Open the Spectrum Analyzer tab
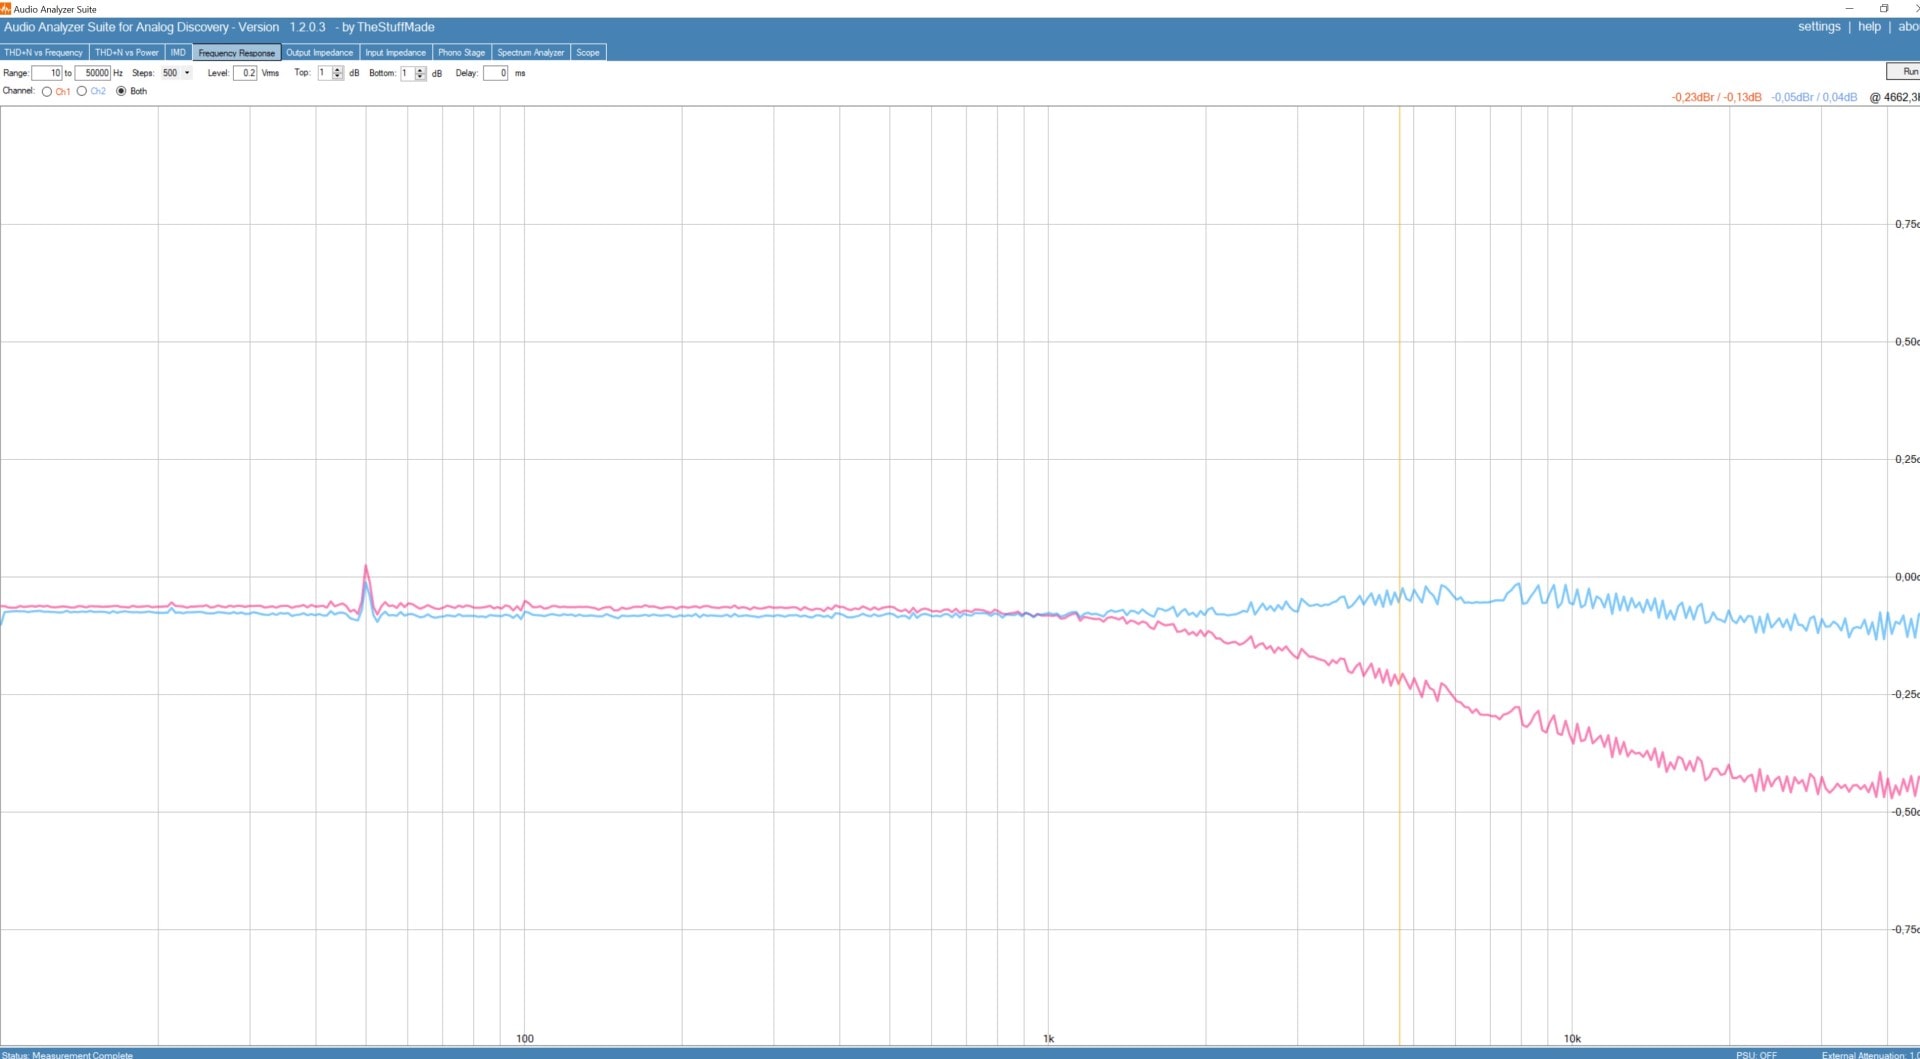The image size is (1920, 1059). (x=531, y=52)
